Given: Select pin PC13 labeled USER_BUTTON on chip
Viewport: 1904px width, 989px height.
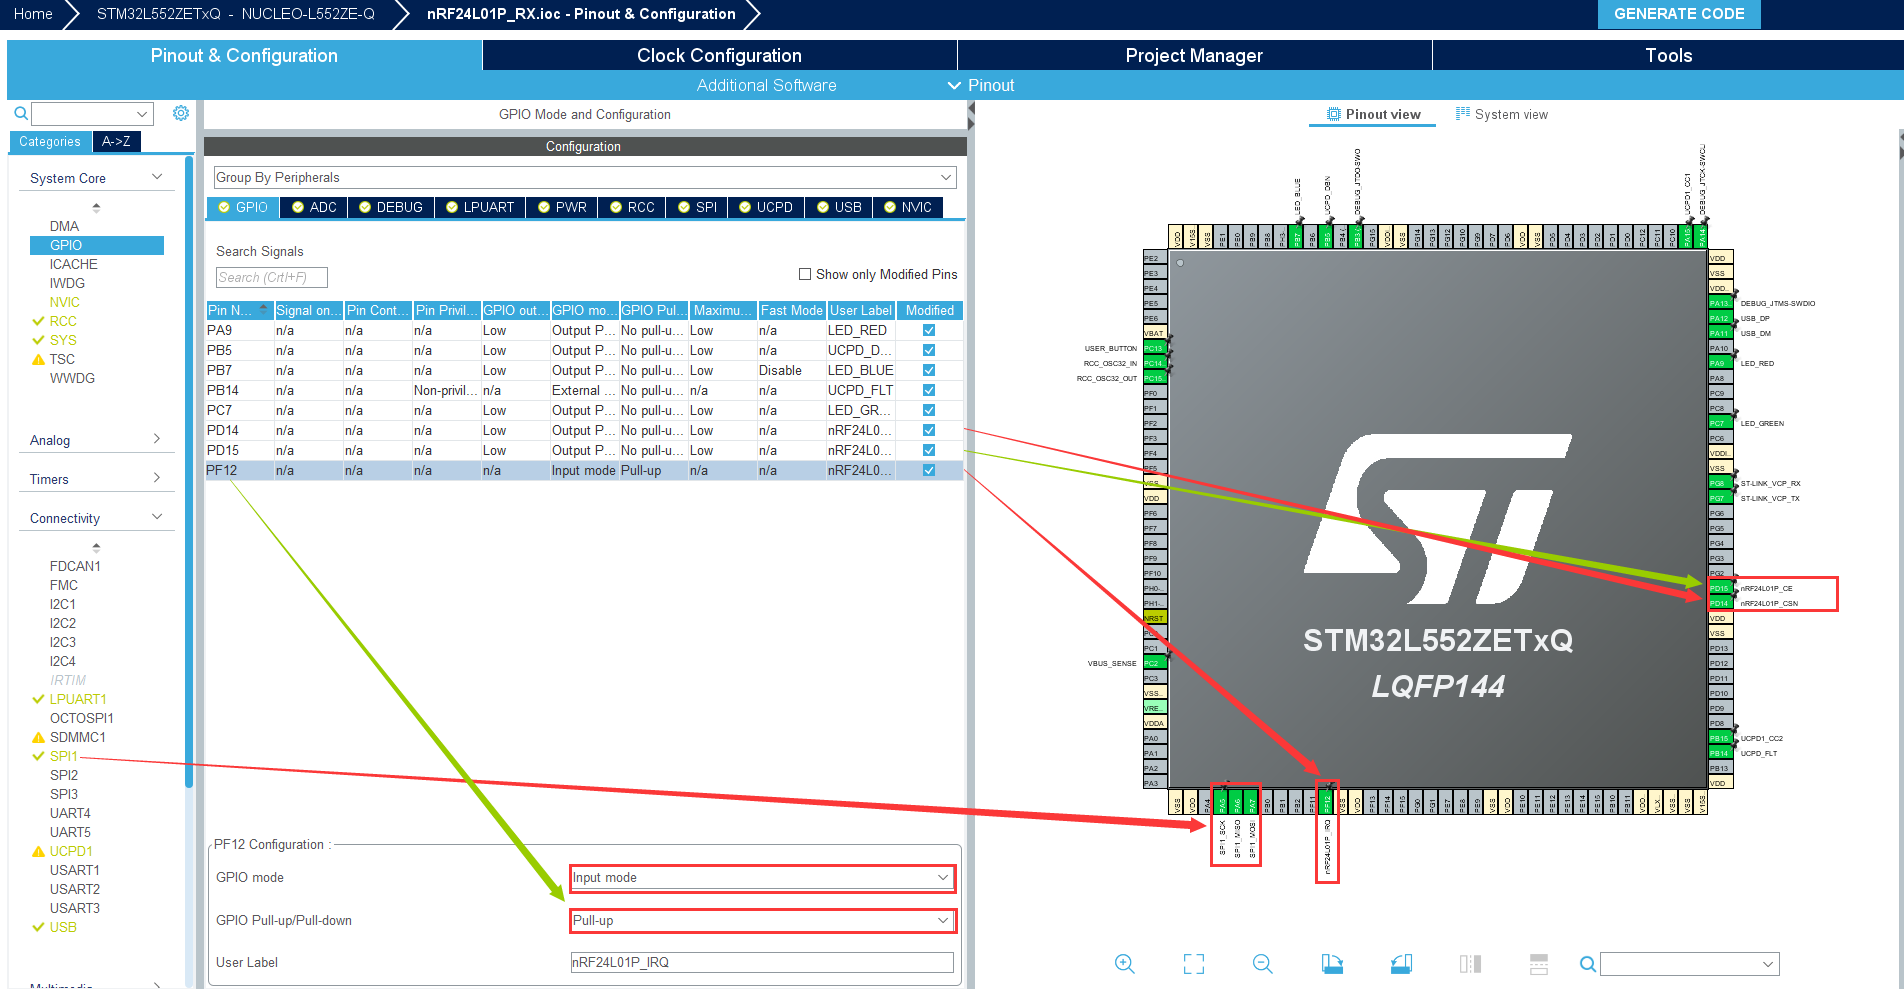Looking at the screenshot, I should pos(1155,348).
